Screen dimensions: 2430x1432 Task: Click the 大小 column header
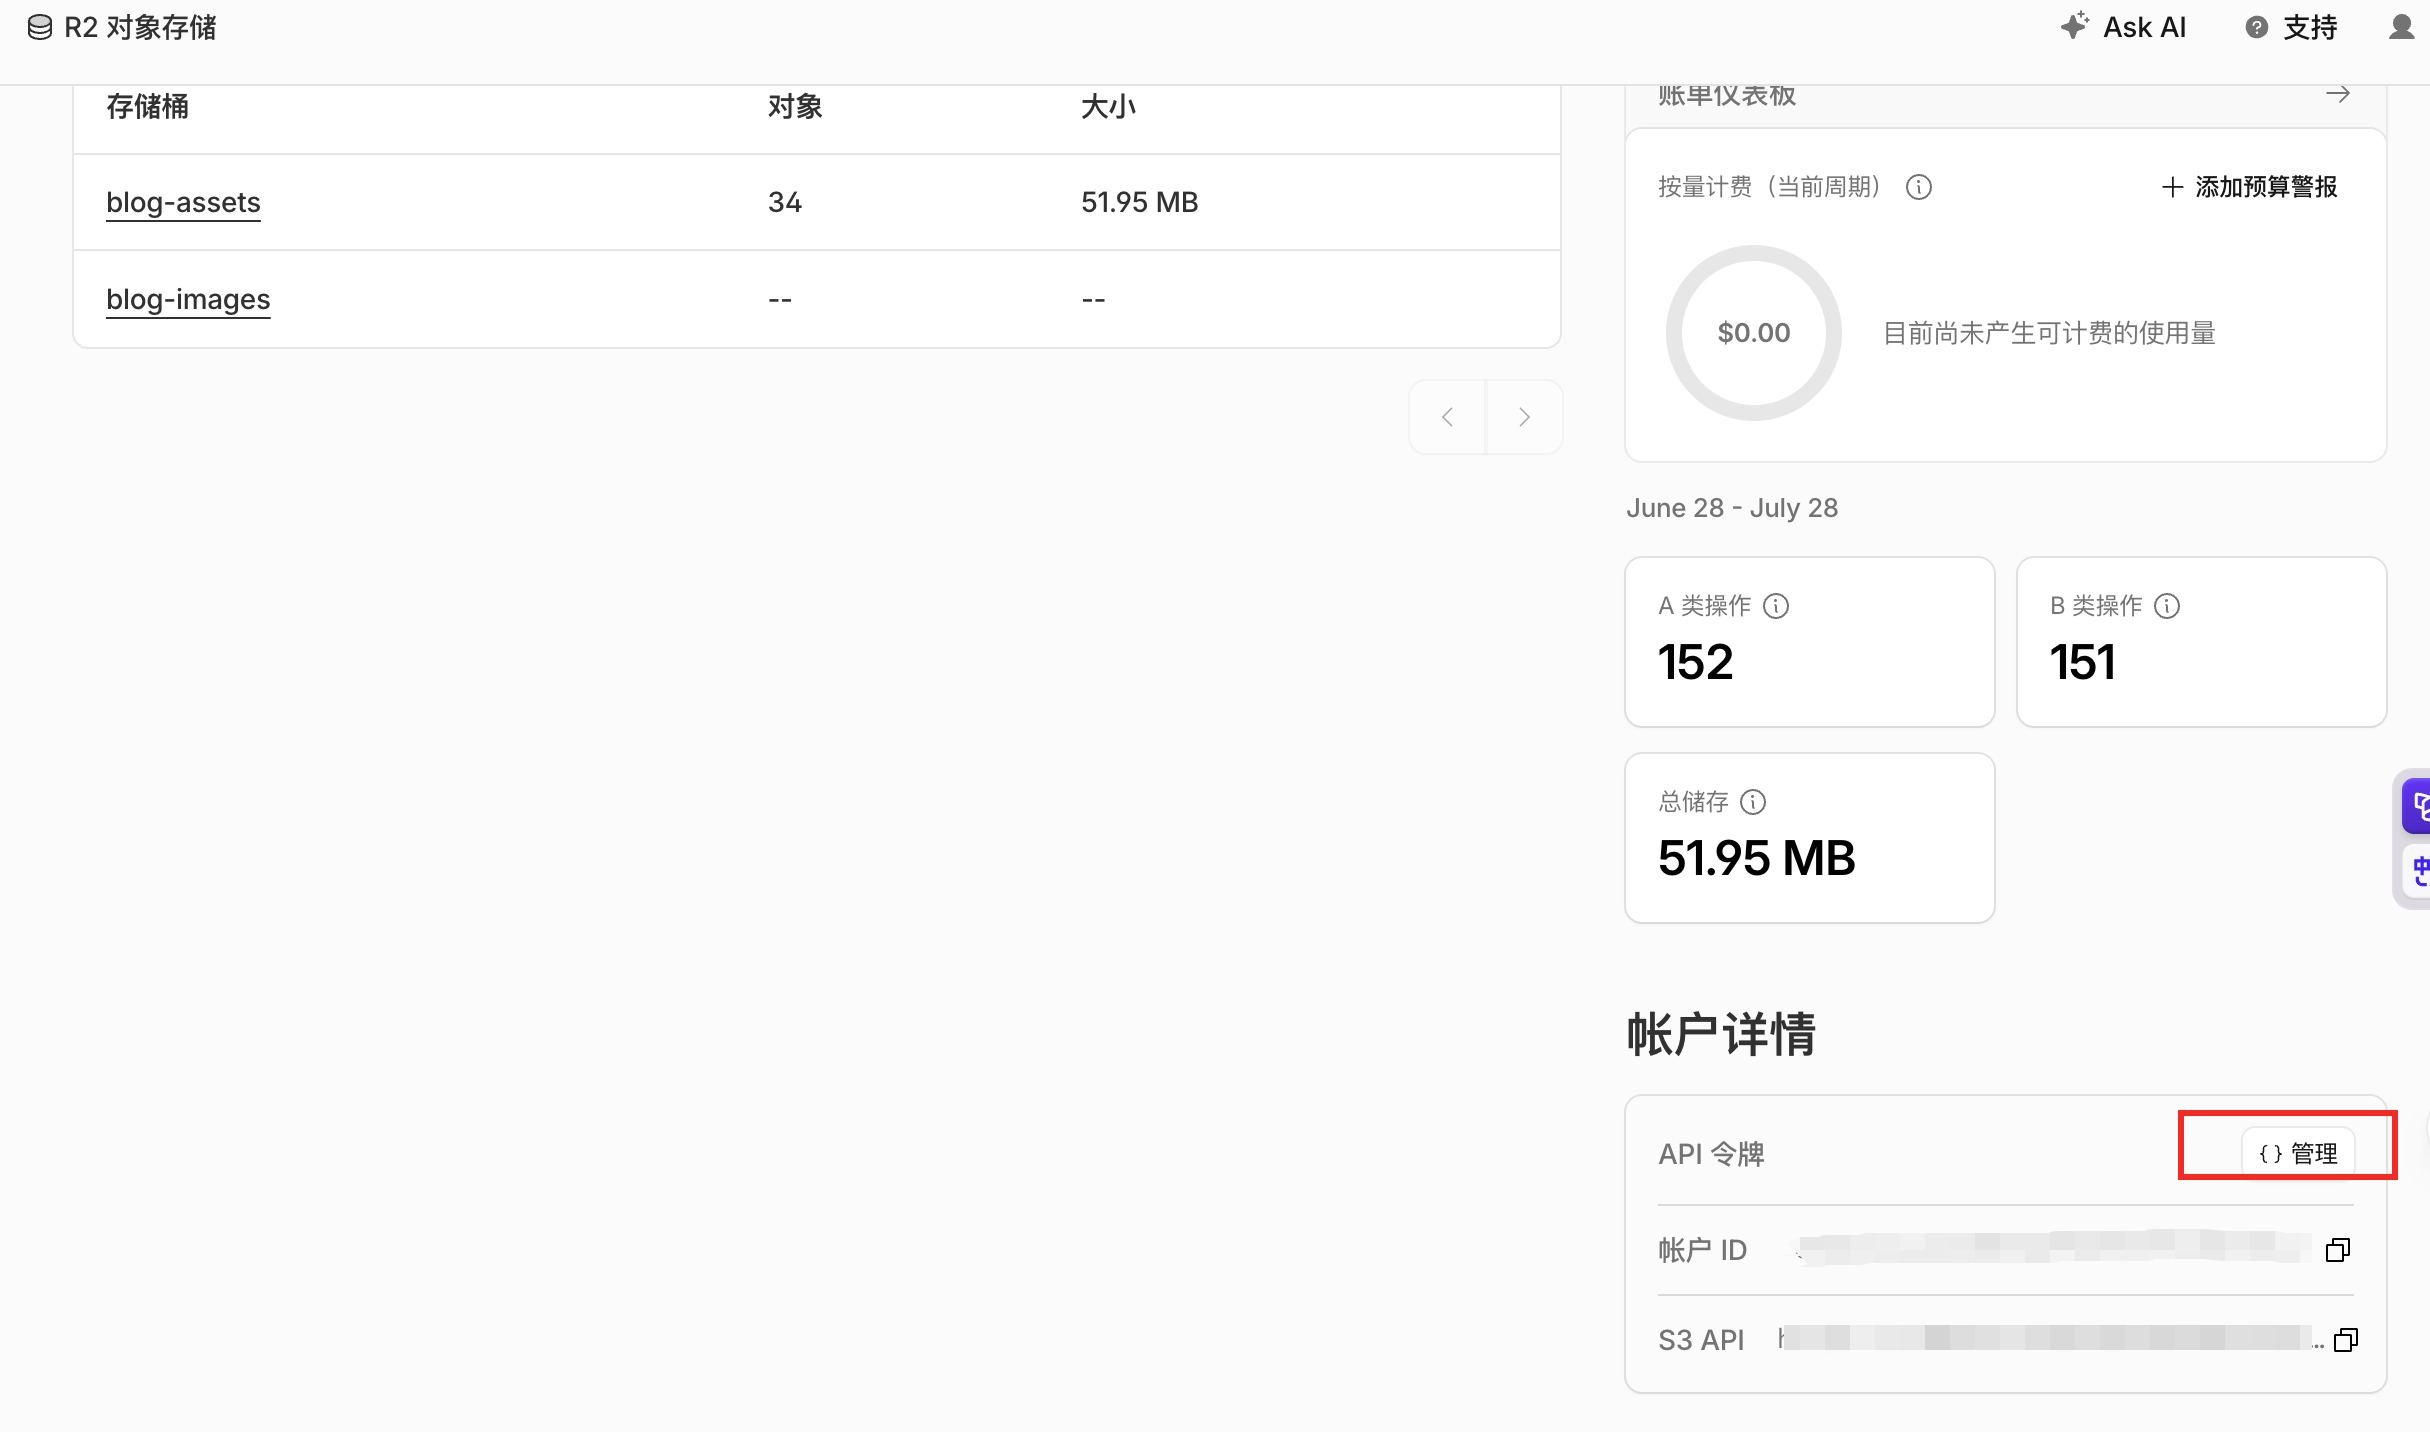[1108, 107]
